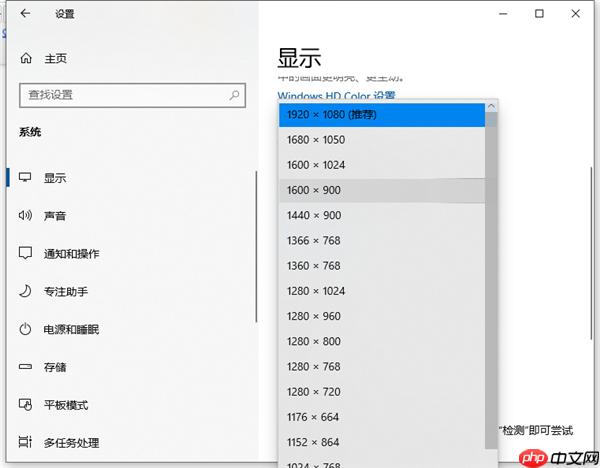
Task: Select 1366 × 768 resolution
Action: (x=382, y=241)
